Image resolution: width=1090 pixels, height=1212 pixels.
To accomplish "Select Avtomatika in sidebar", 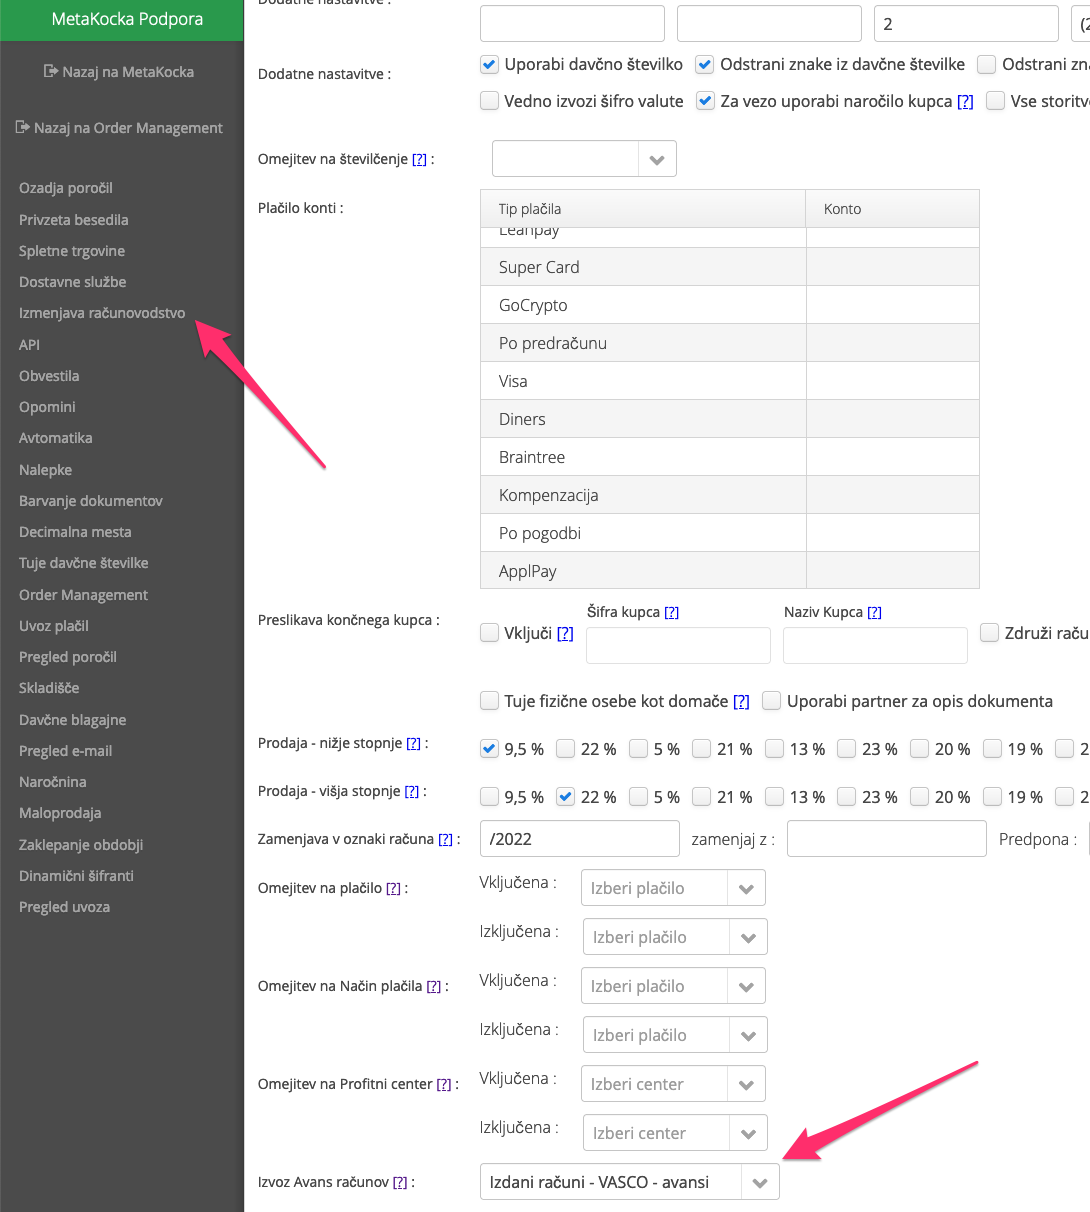I will click(56, 438).
